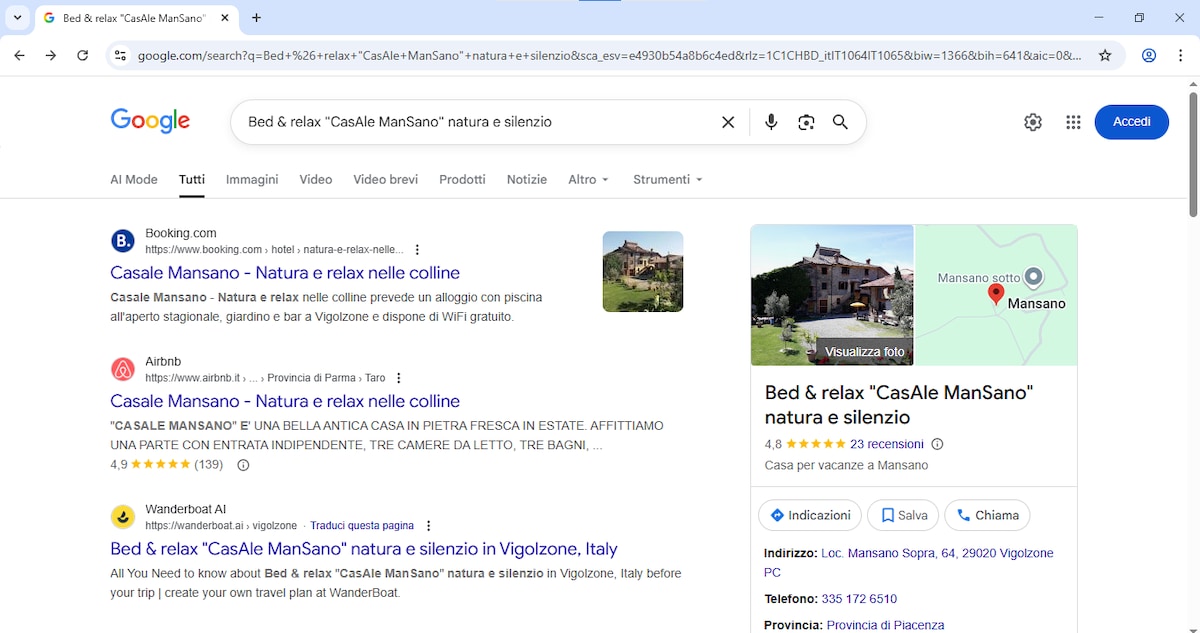Click the Booking.com result thumbnail image
1200x633 pixels.
tap(643, 272)
